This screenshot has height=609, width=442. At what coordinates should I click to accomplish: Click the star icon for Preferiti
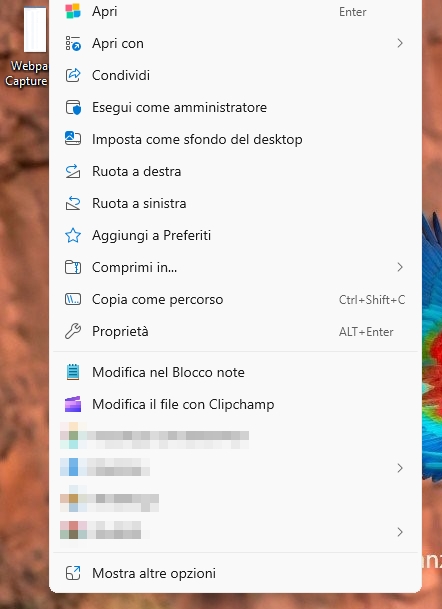[73, 235]
